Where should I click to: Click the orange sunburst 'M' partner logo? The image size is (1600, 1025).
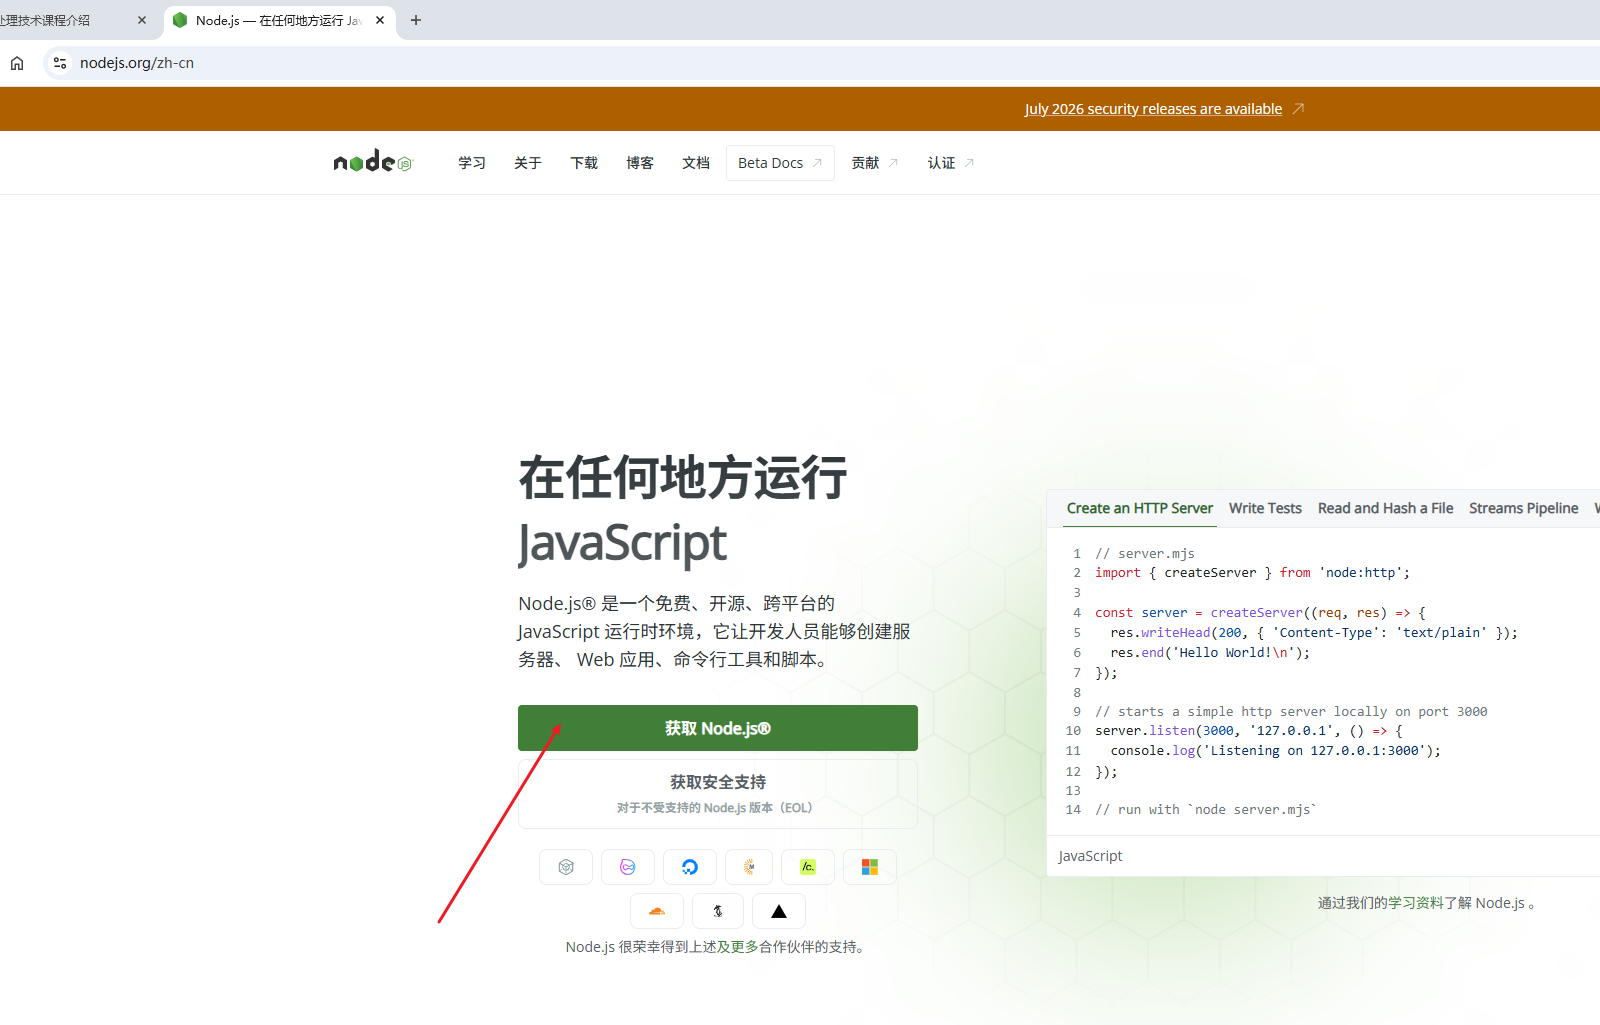click(749, 867)
